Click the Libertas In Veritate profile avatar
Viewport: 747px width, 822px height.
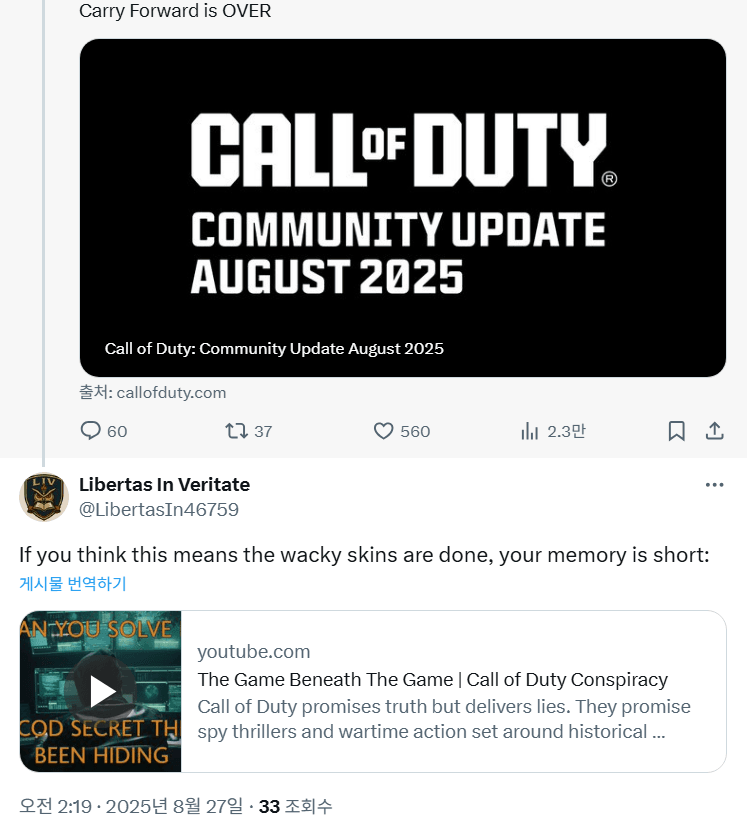click(44, 497)
